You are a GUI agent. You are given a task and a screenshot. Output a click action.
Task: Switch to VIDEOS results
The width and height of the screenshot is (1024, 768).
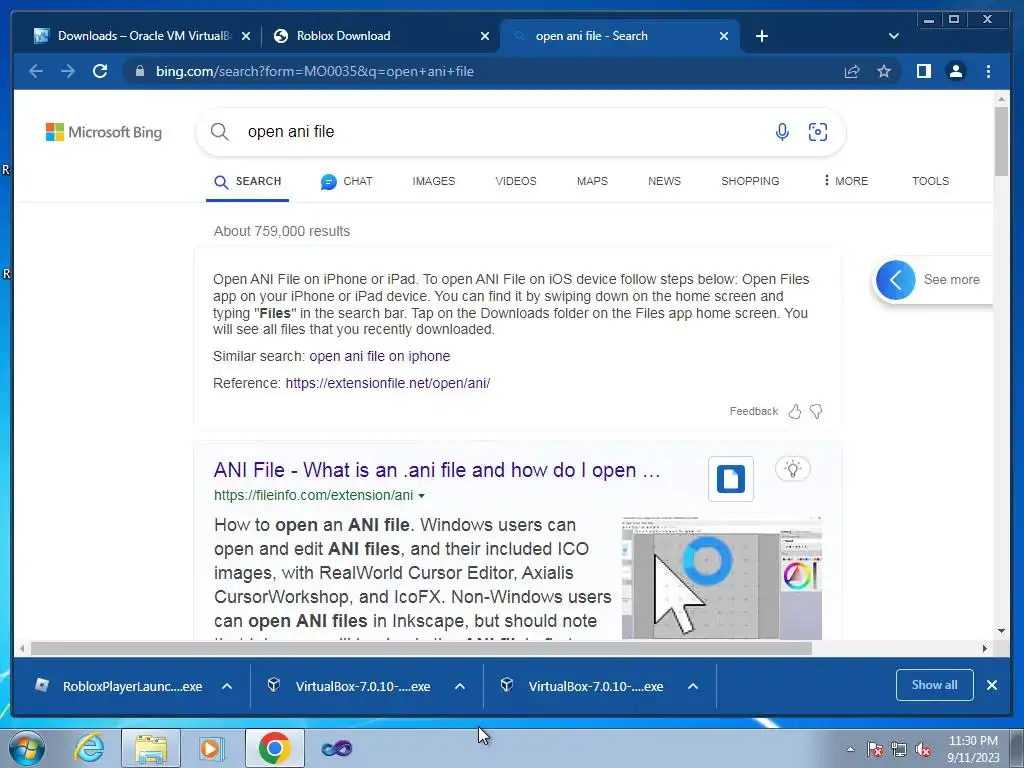[516, 181]
